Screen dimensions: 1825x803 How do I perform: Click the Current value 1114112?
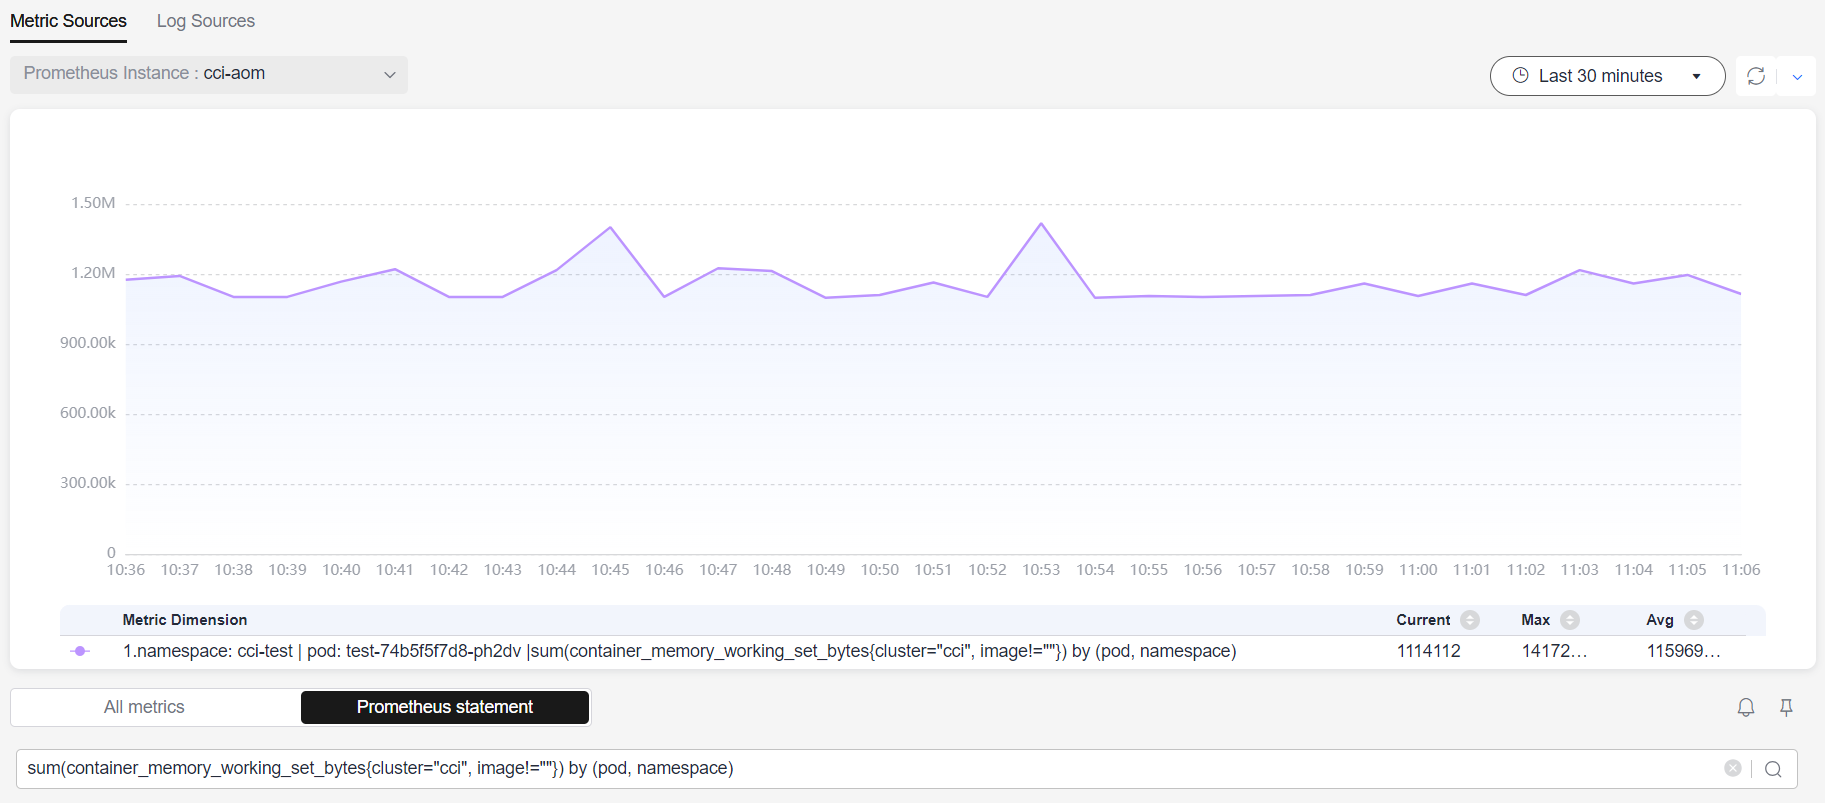(x=1428, y=651)
